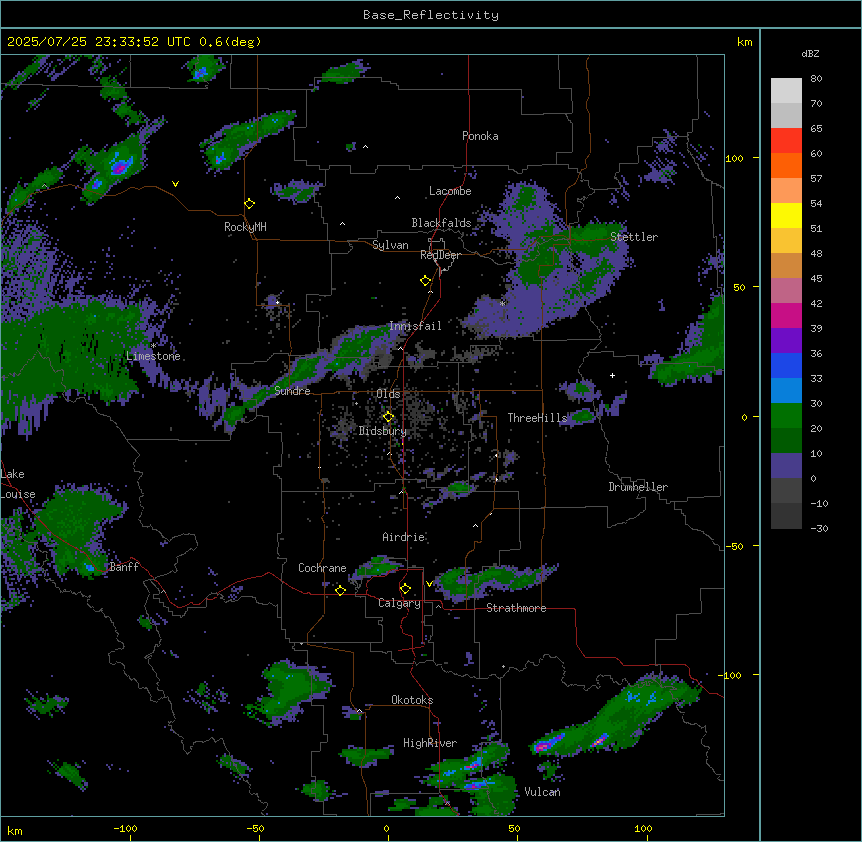Click the Calgary city label

pos(399,603)
